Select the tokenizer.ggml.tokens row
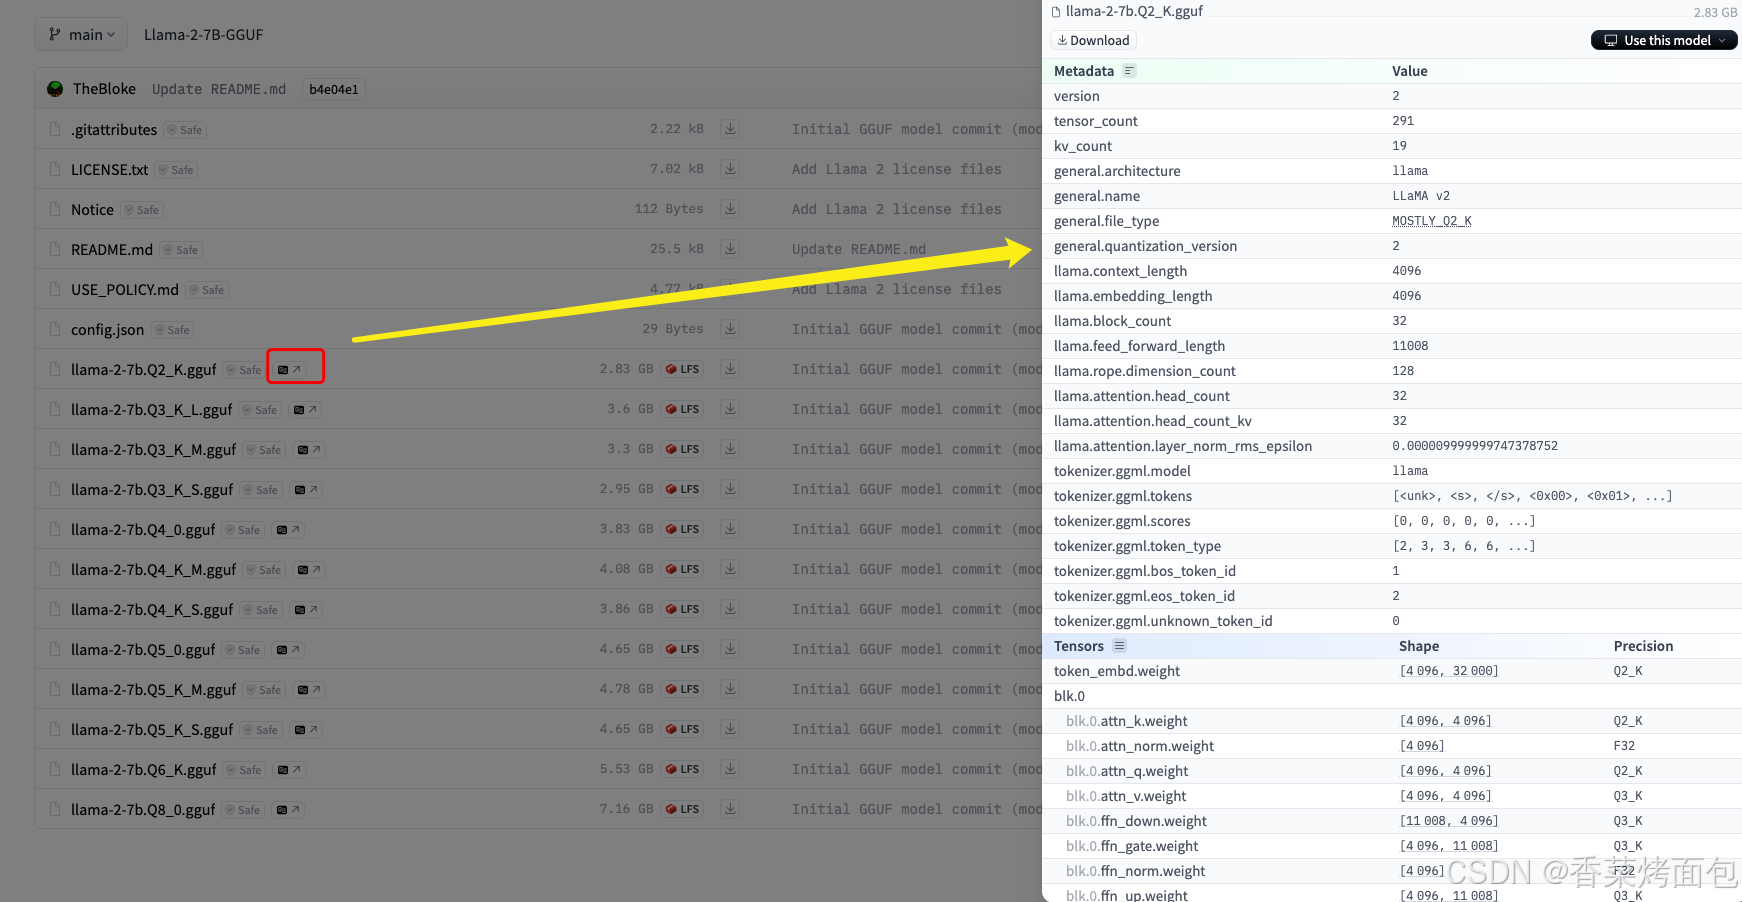The image size is (1742, 902). click(1392, 496)
